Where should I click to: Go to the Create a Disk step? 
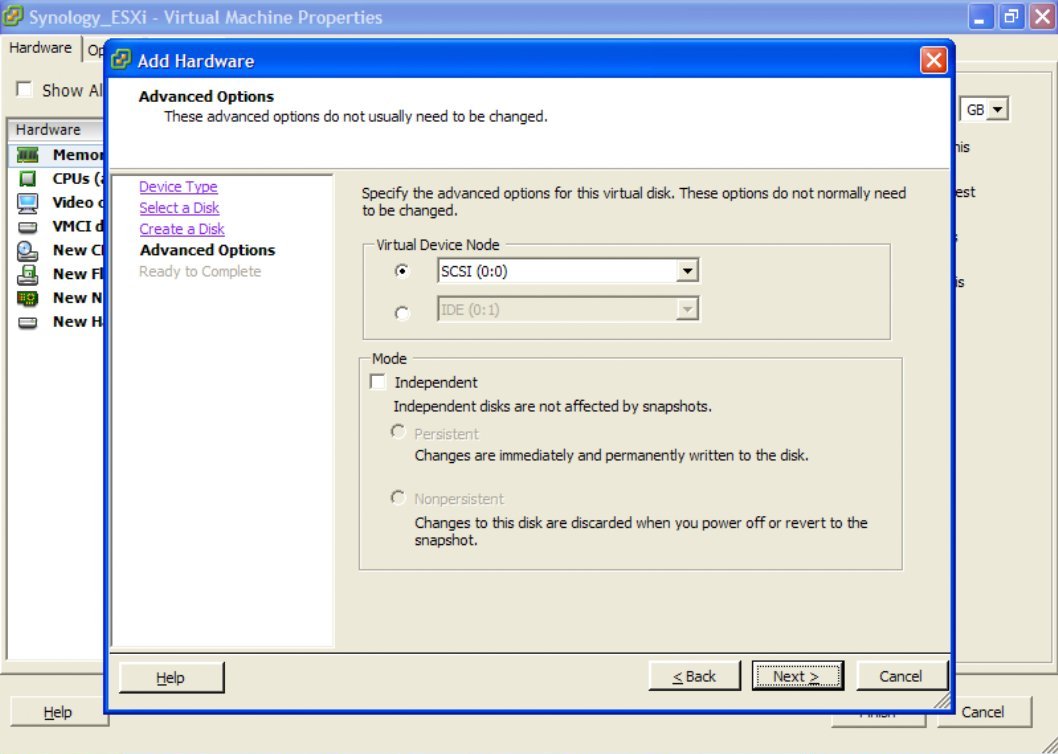(182, 229)
